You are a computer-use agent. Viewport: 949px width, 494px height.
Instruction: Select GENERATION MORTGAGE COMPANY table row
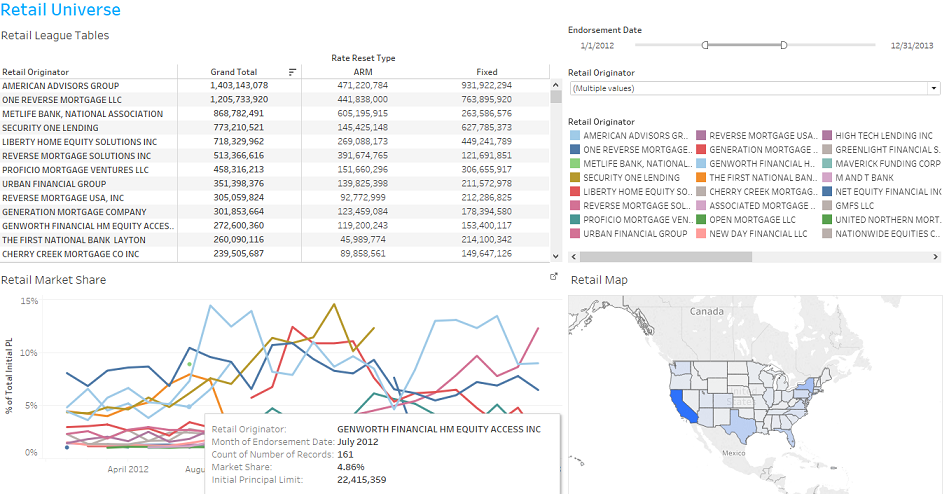(x=275, y=212)
